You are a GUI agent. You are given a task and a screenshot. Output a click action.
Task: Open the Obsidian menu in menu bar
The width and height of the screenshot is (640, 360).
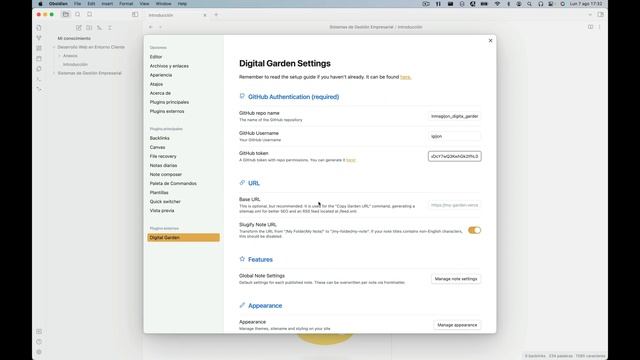(x=58, y=4)
